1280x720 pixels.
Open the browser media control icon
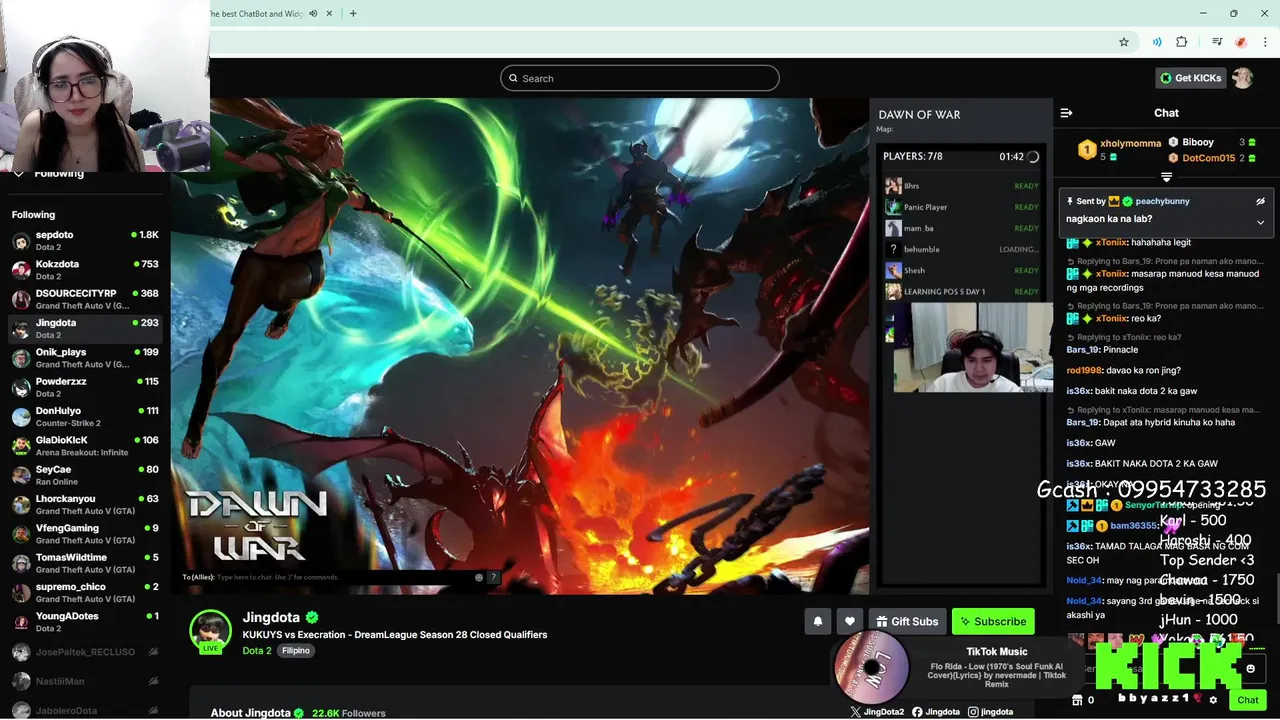coord(1217,42)
